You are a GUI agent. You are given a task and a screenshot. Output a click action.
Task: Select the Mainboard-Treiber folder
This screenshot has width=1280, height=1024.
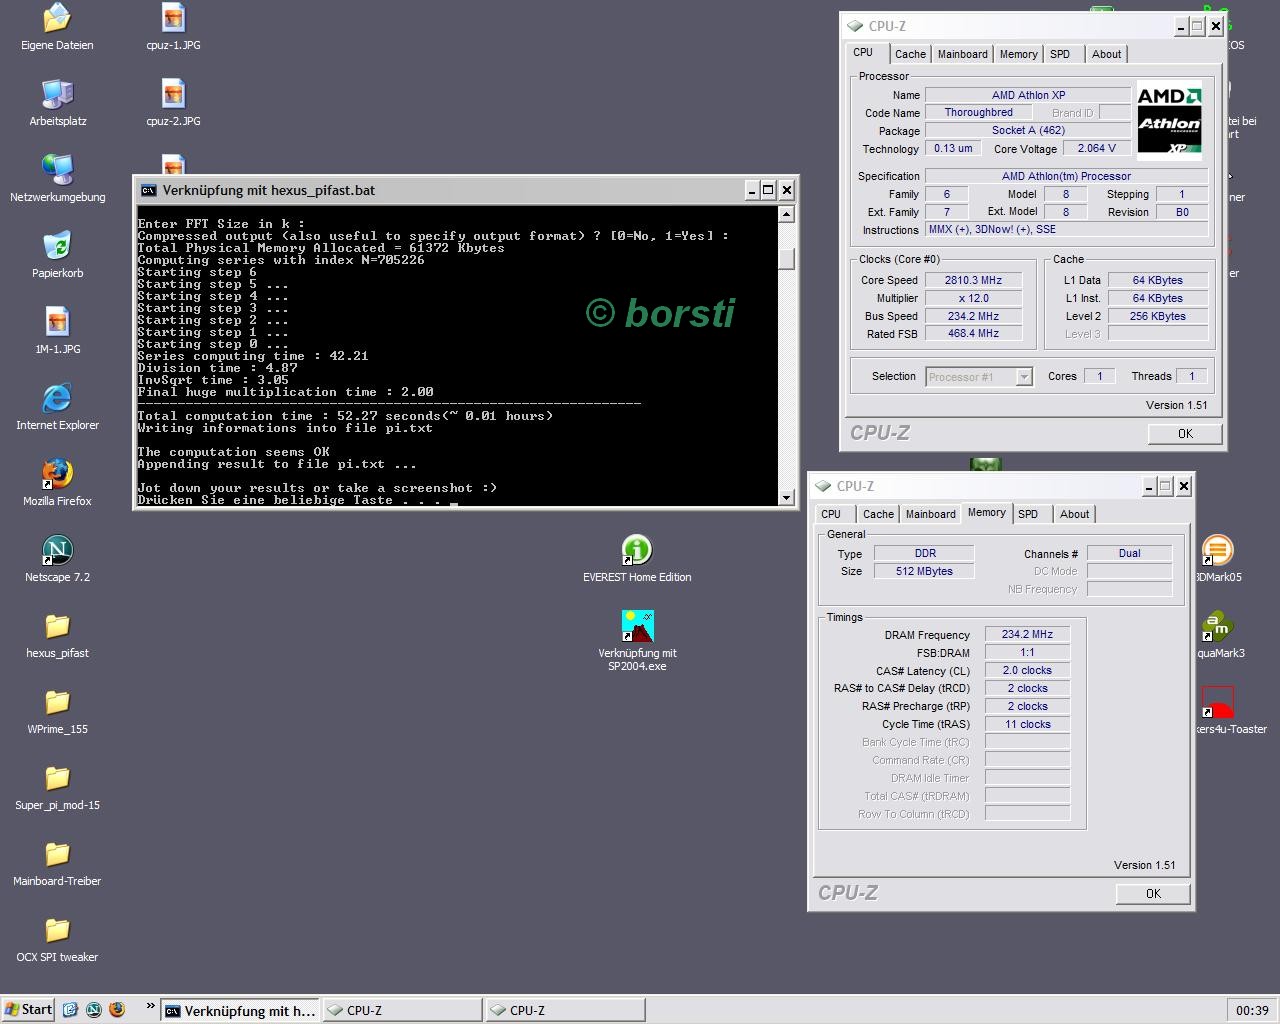click(57, 855)
